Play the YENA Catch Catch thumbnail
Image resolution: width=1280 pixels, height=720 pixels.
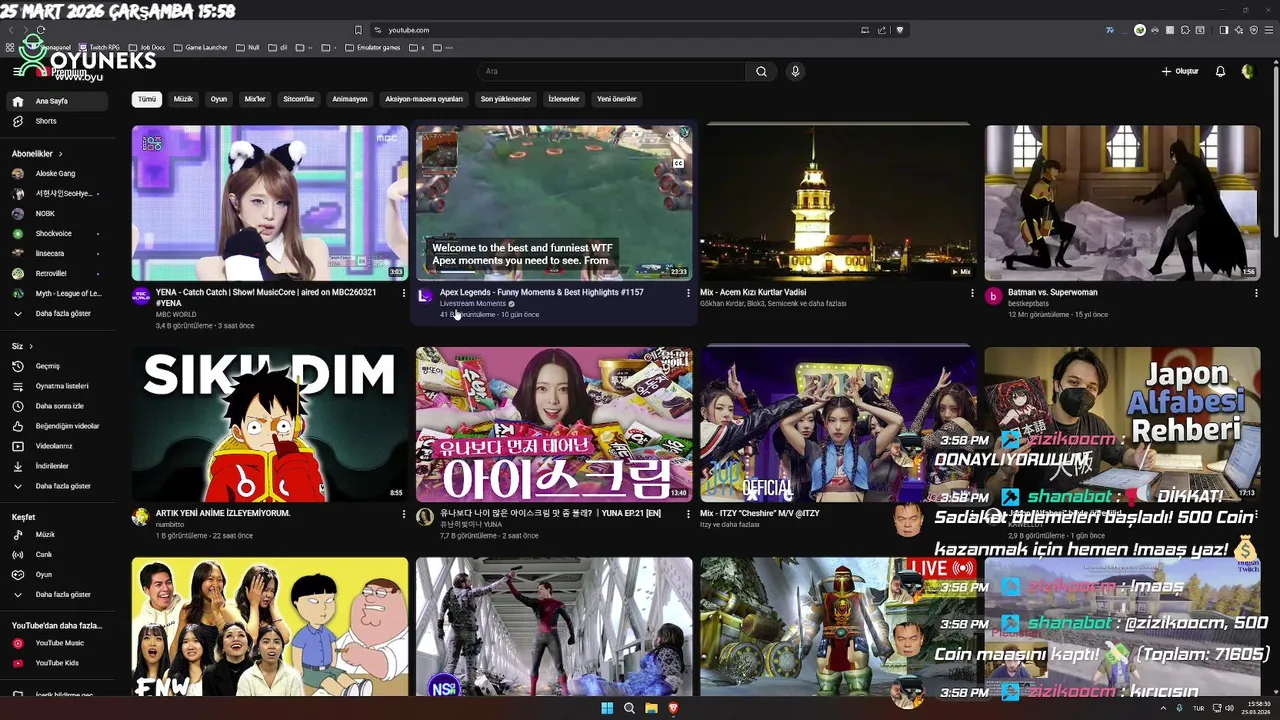(270, 203)
